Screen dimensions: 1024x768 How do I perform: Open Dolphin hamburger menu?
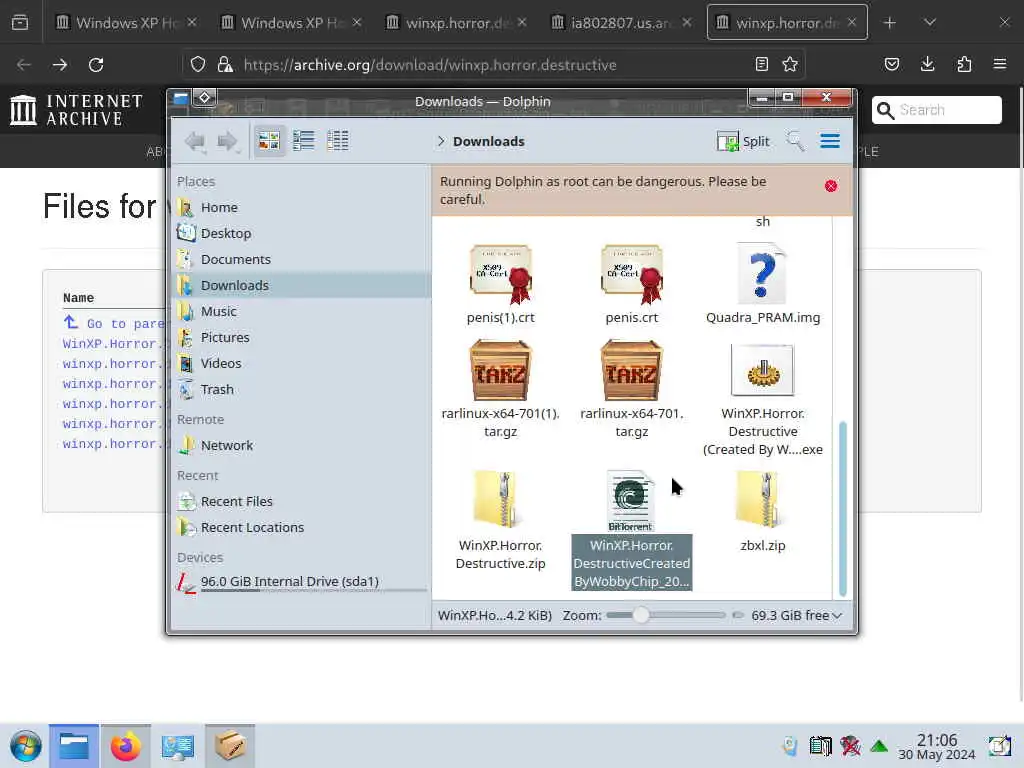[x=830, y=140]
